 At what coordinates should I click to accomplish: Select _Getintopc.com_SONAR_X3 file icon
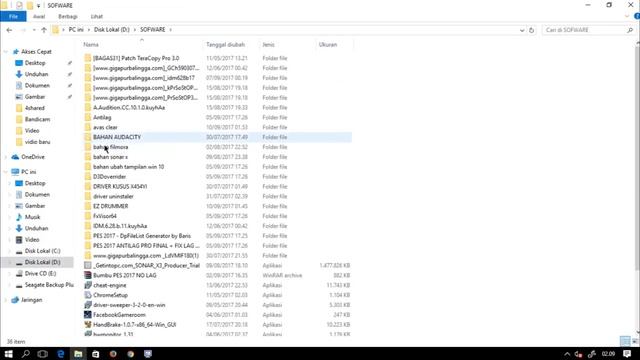tap(88, 266)
